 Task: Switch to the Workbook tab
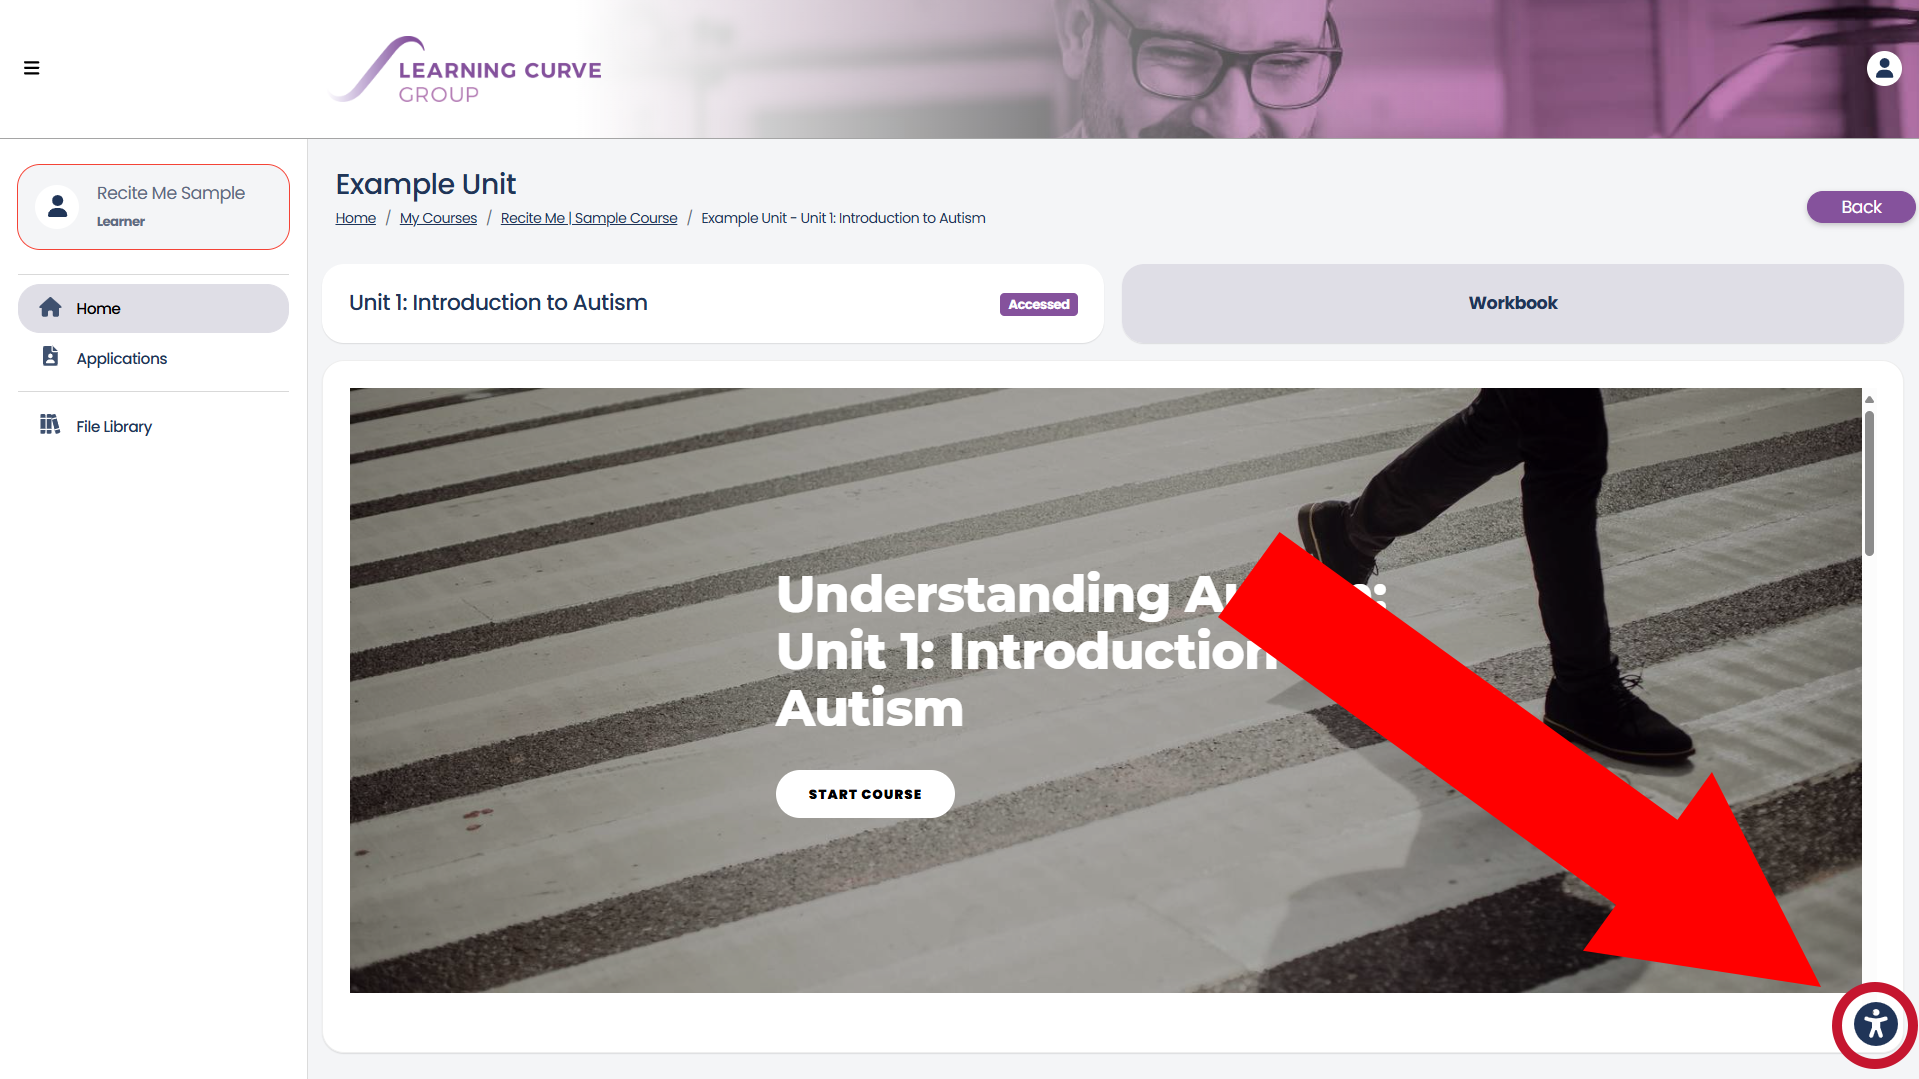1512,304
